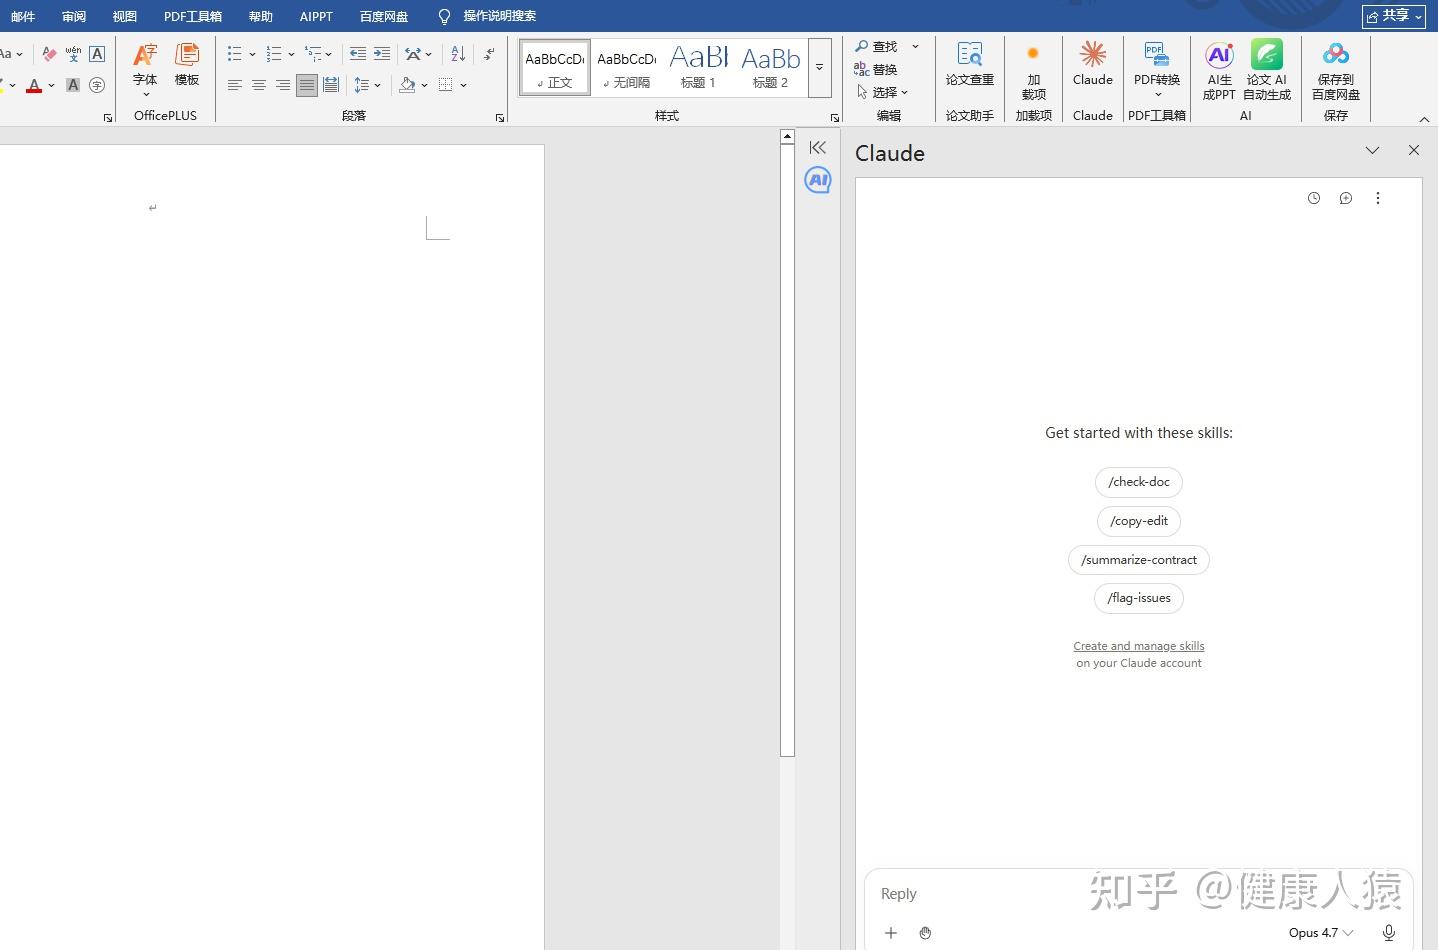Open the 加载项 add-ins button
Screen dimensions: 1438x950
tap(1034, 71)
